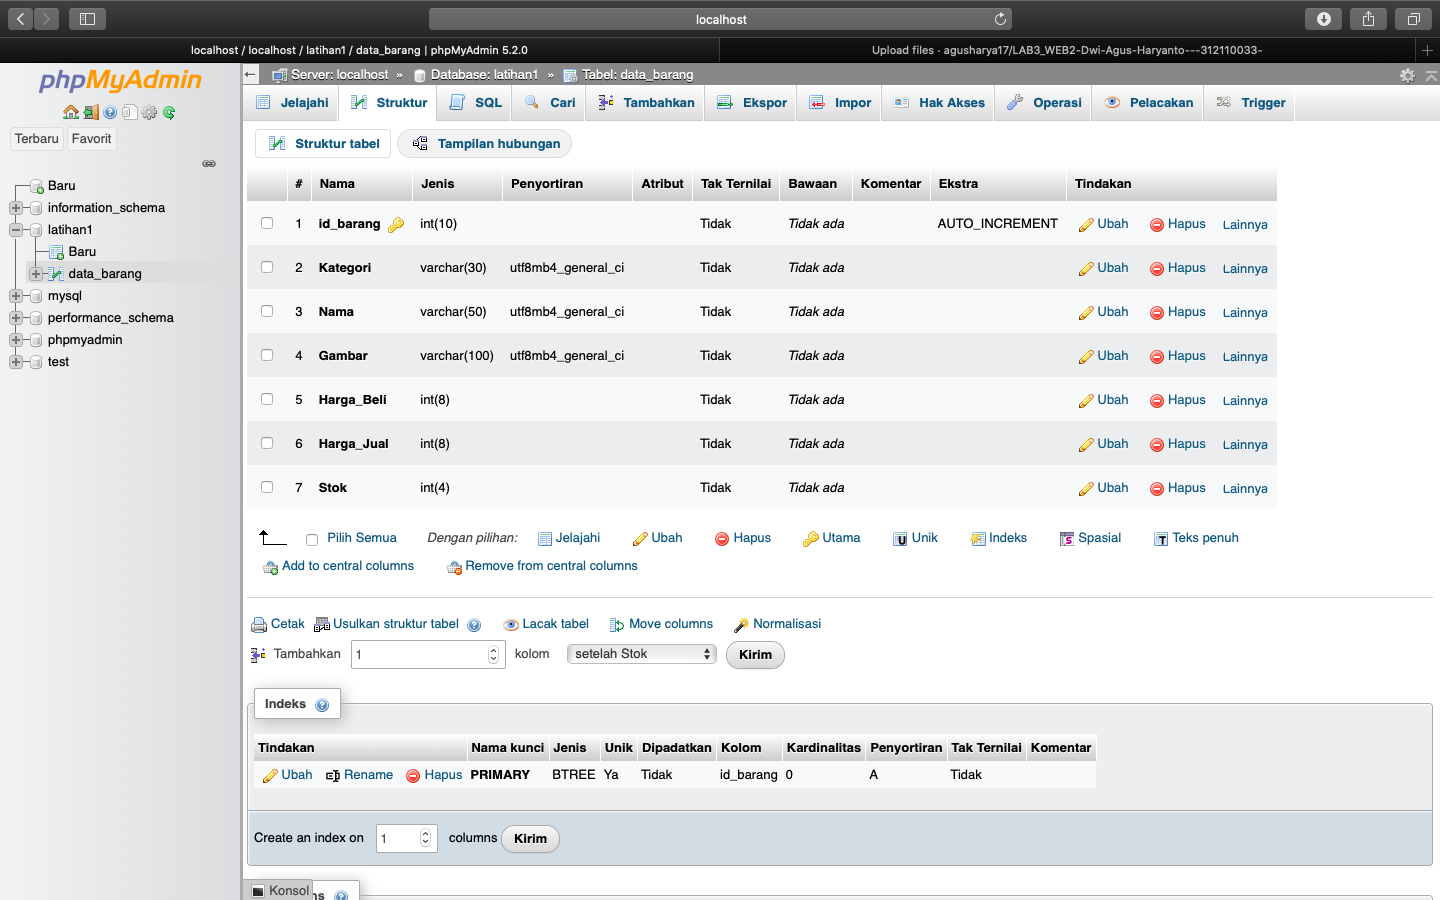Screen dimensions: 1440x900
Task: Open Tampilan hubungan relation view
Action: (x=485, y=143)
